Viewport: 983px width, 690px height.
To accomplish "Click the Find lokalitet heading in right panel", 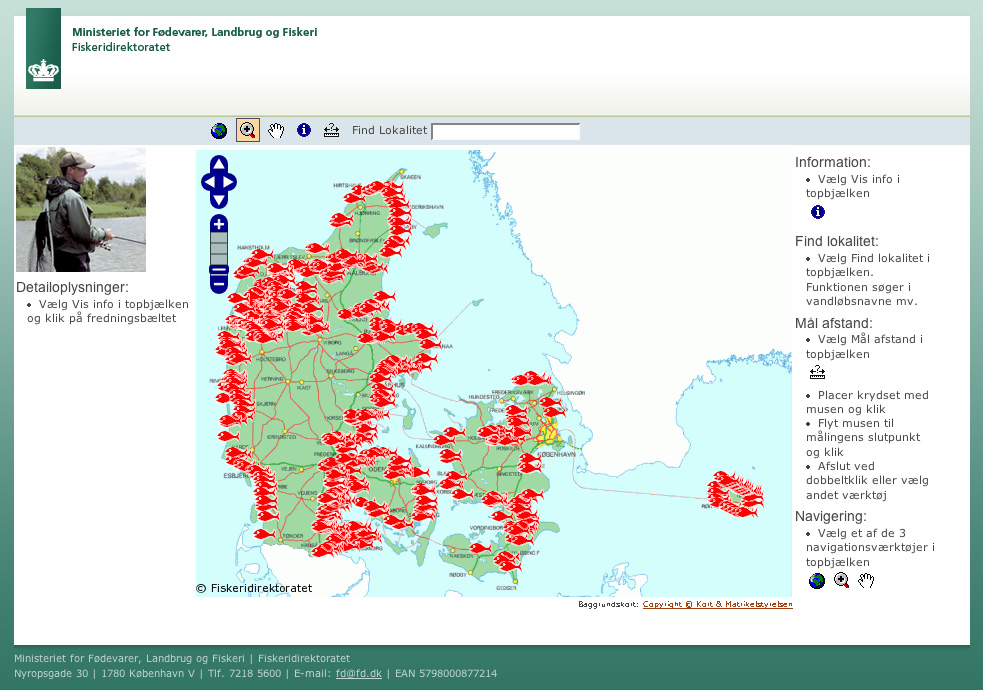I will [x=836, y=241].
